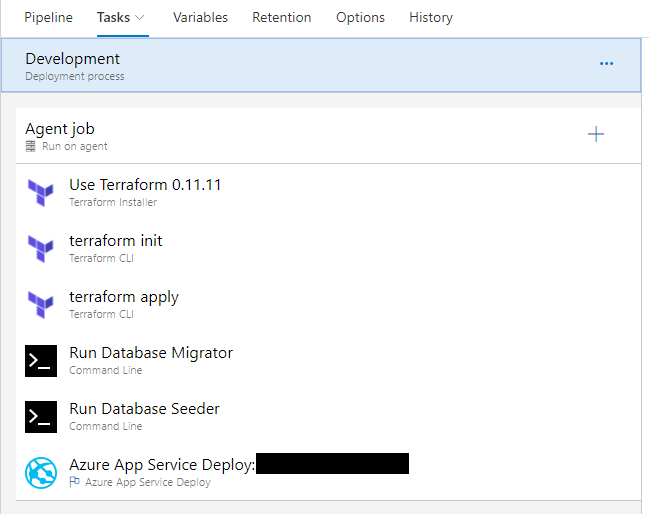
Task: Click the terraform apply task icon
Action: (41, 304)
